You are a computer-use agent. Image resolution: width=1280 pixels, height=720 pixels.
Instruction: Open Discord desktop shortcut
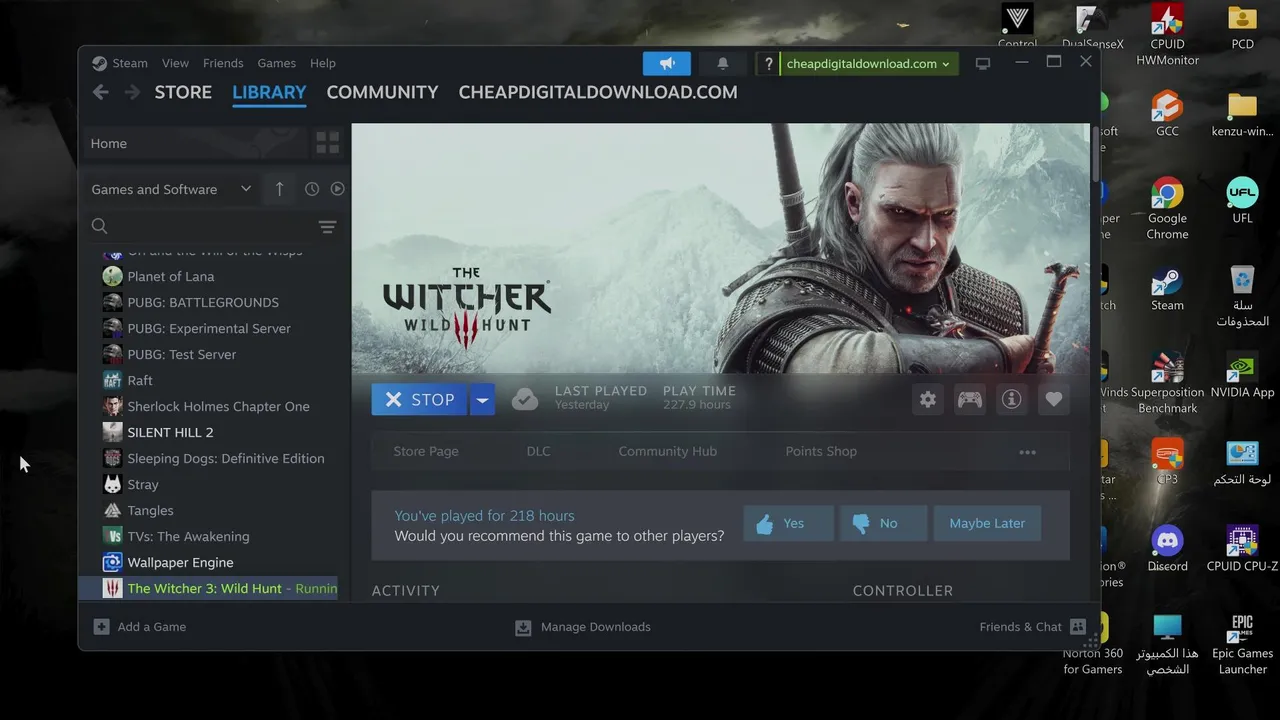[x=1167, y=549]
